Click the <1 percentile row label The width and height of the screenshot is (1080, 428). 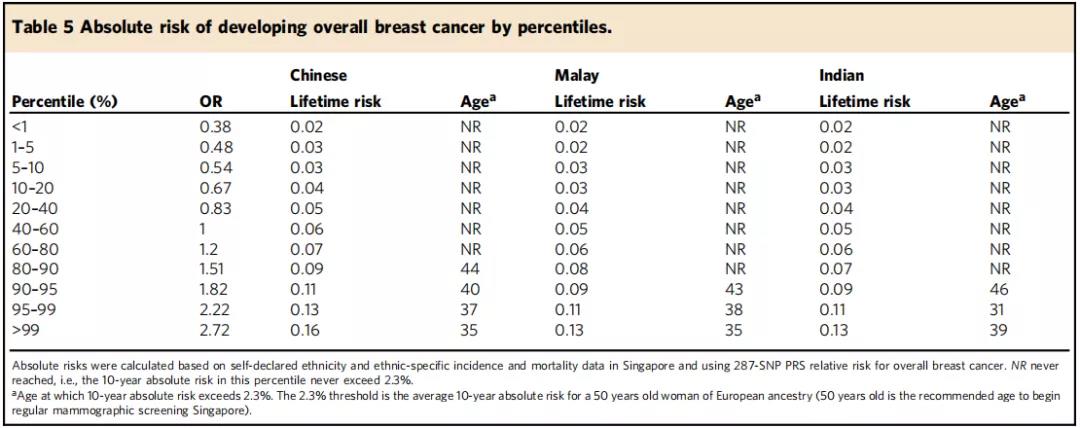[x=20, y=127]
